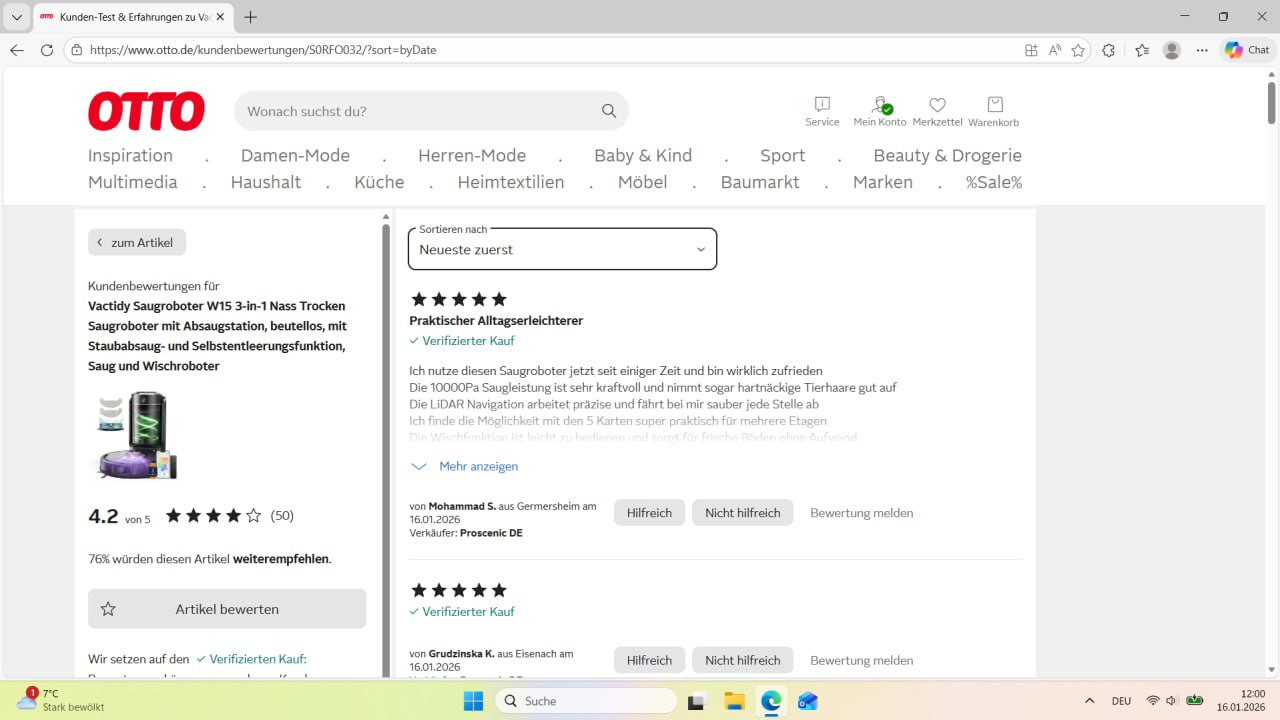Click the browser address bar
The width and height of the screenshot is (1280, 720).
coord(550,50)
